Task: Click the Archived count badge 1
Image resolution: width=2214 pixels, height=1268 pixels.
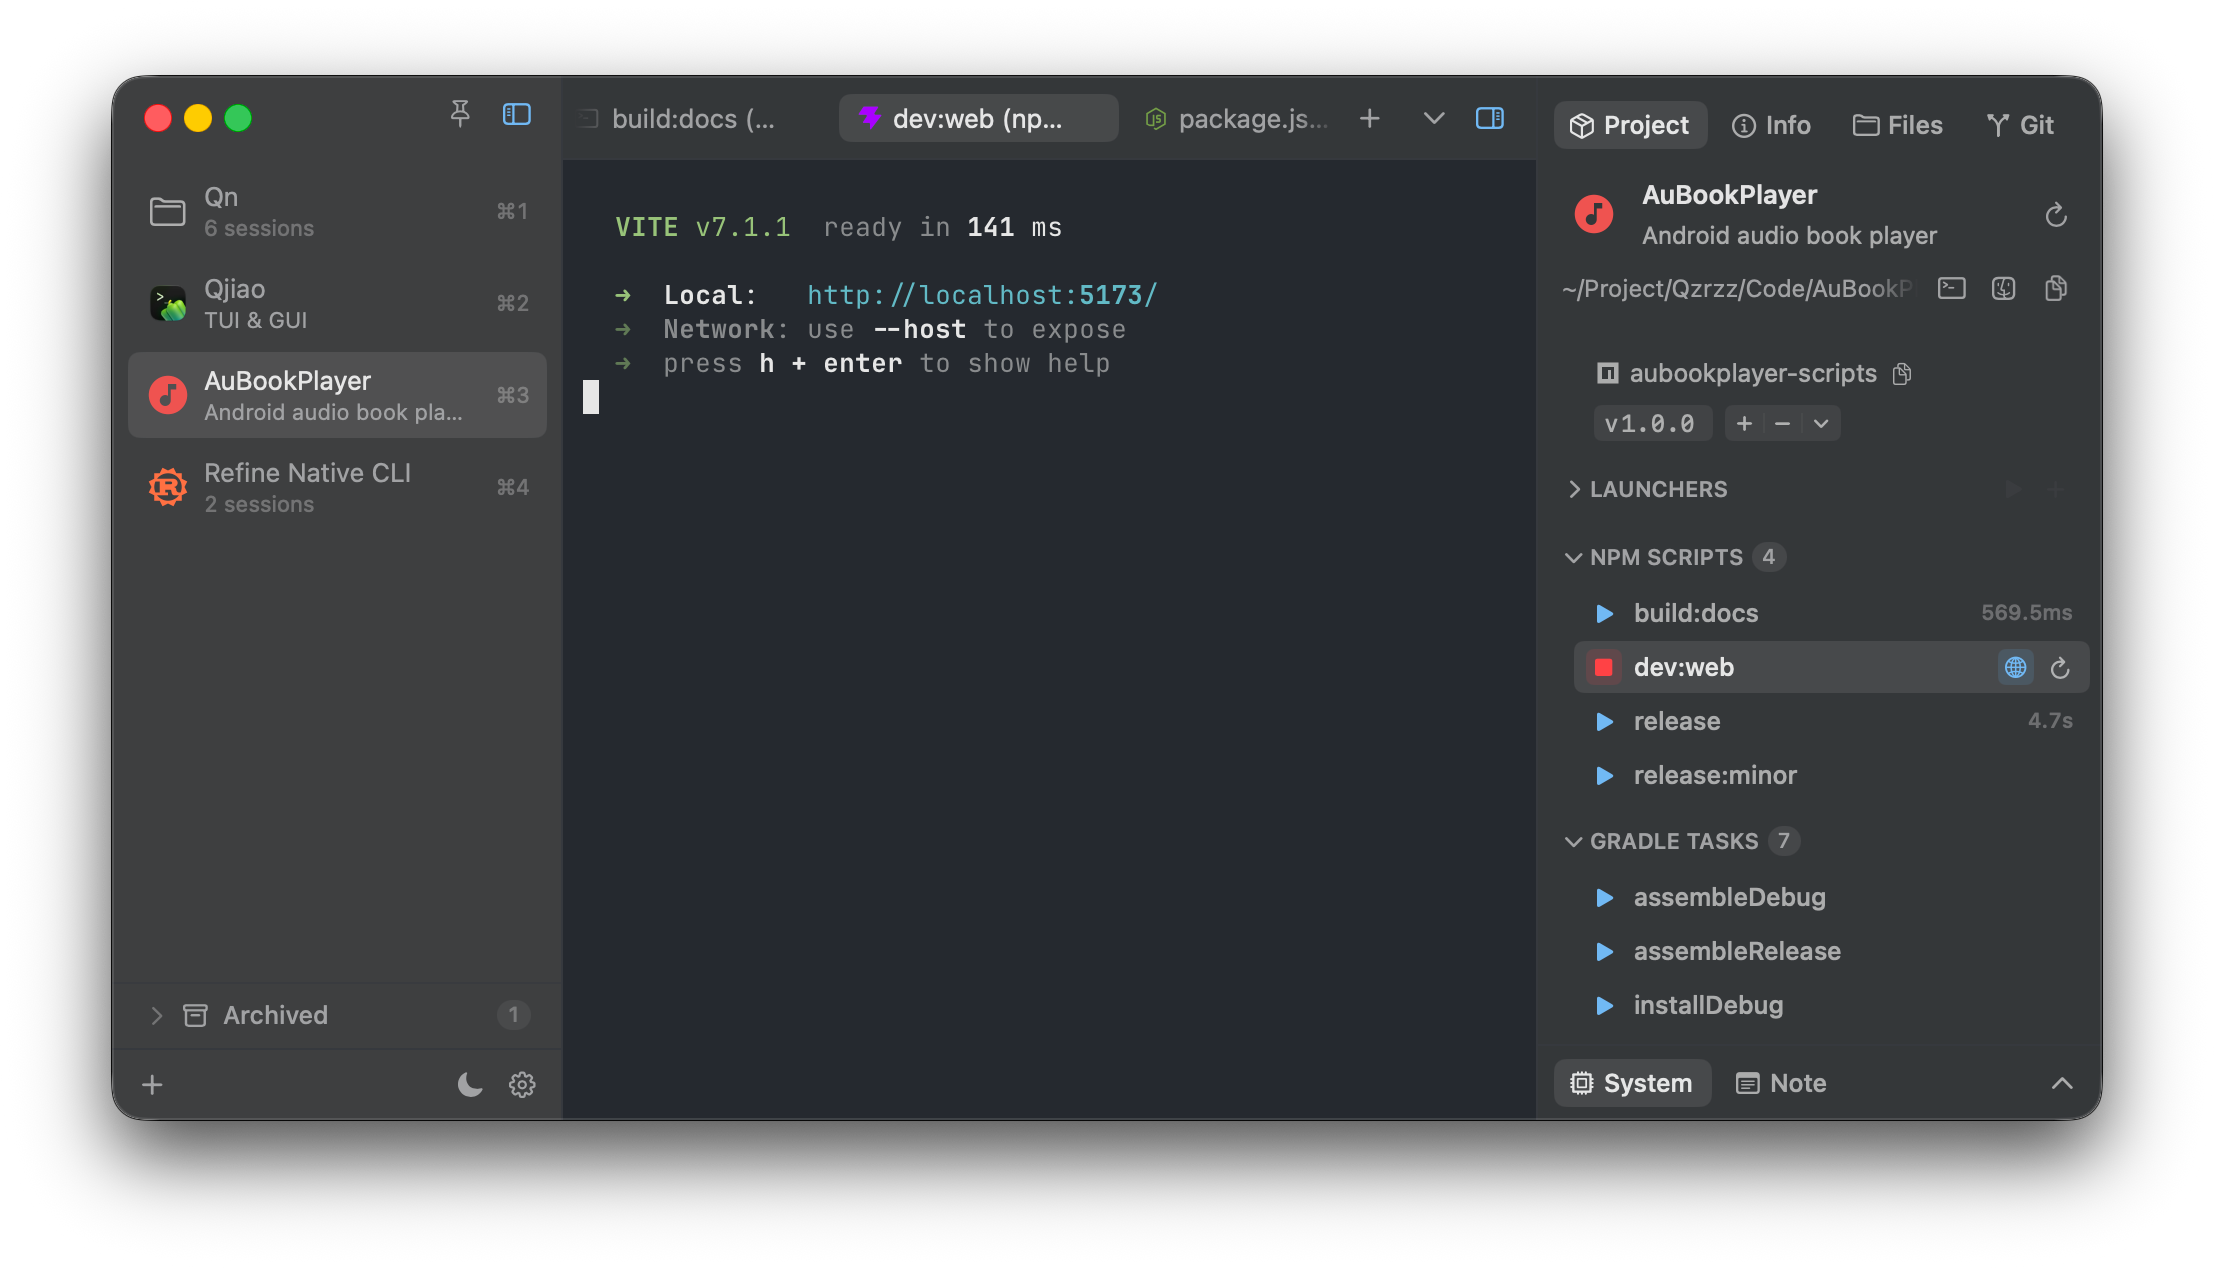Action: click(x=513, y=1015)
